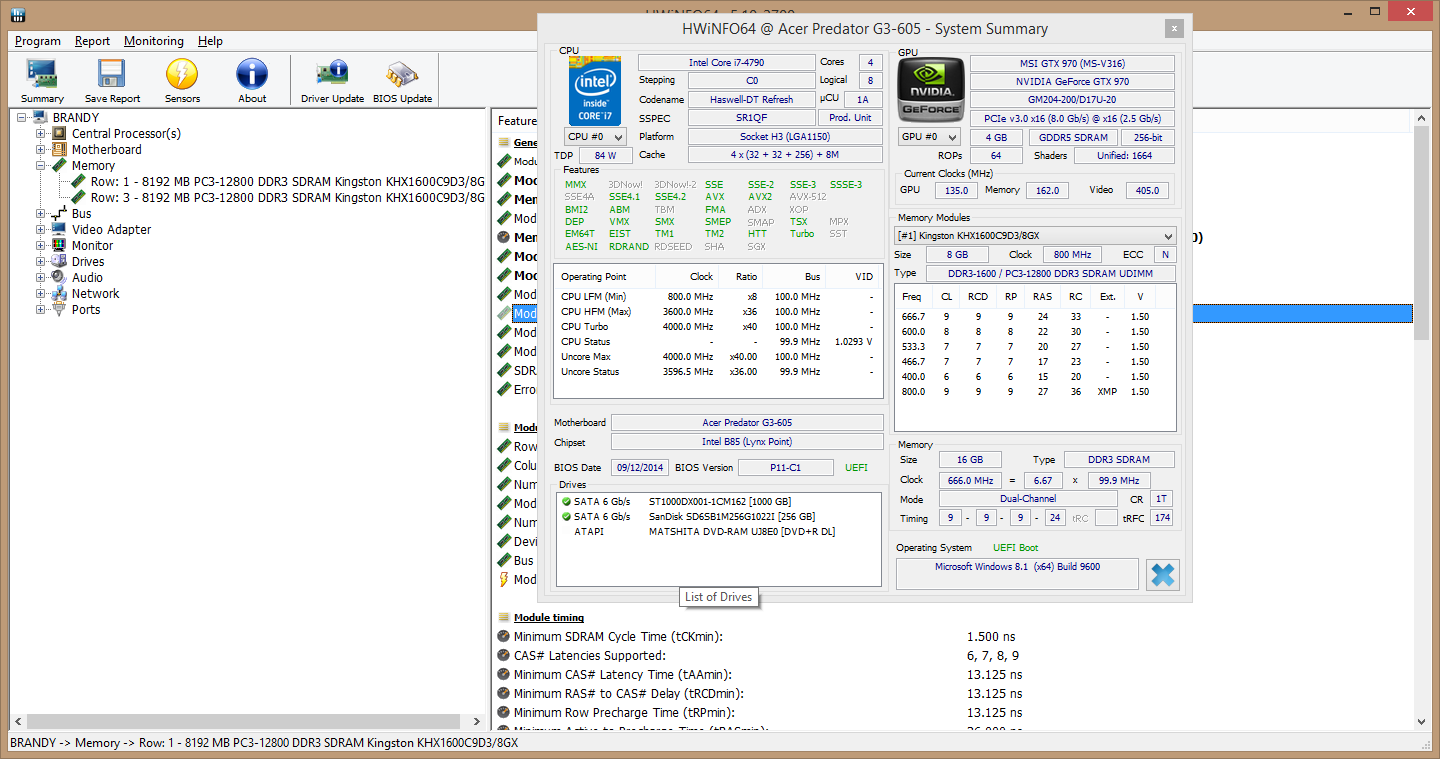This screenshot has width=1440, height=759.
Task: Click the Ports tree icon
Action: (60, 310)
